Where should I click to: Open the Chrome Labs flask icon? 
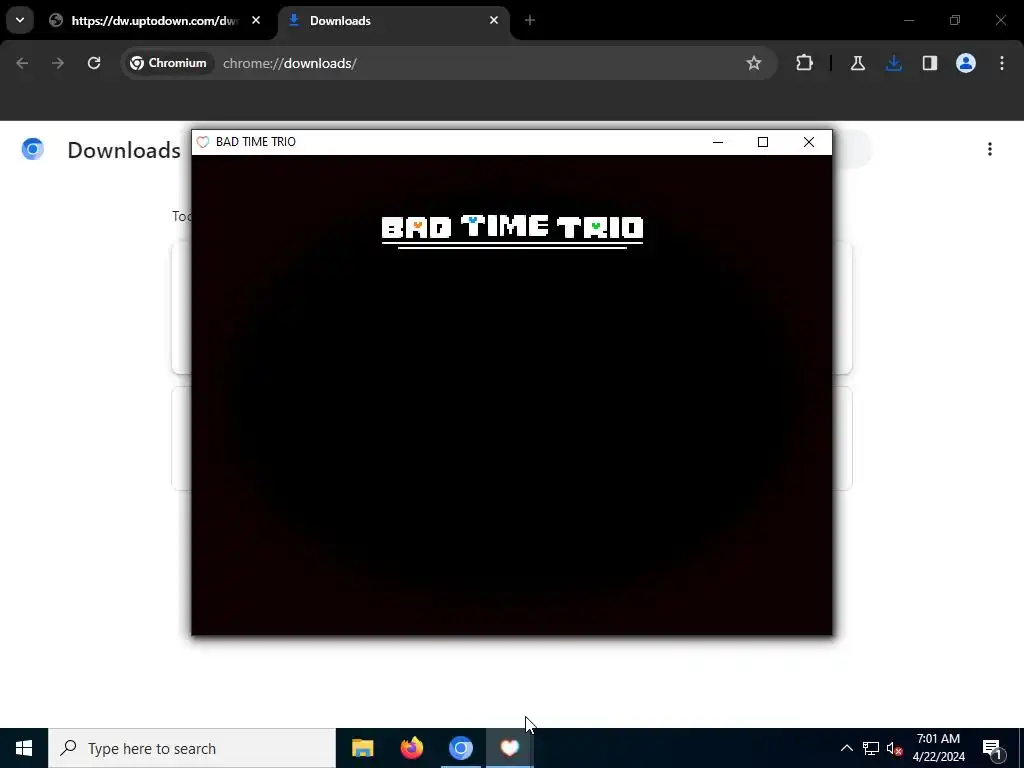click(857, 63)
